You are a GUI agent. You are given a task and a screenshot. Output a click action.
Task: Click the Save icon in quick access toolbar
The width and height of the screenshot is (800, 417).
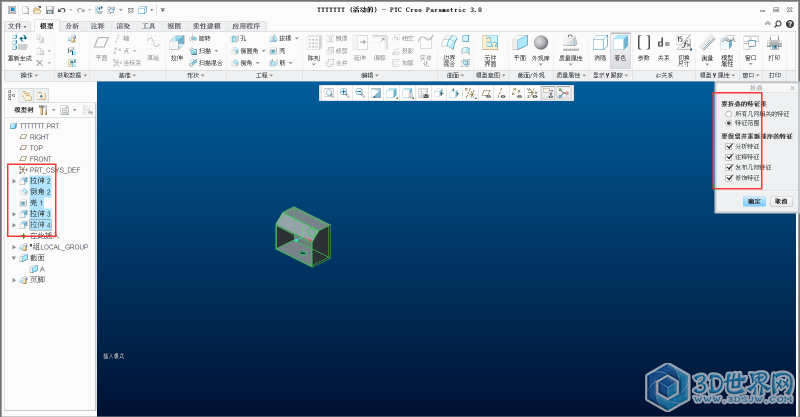(49, 10)
